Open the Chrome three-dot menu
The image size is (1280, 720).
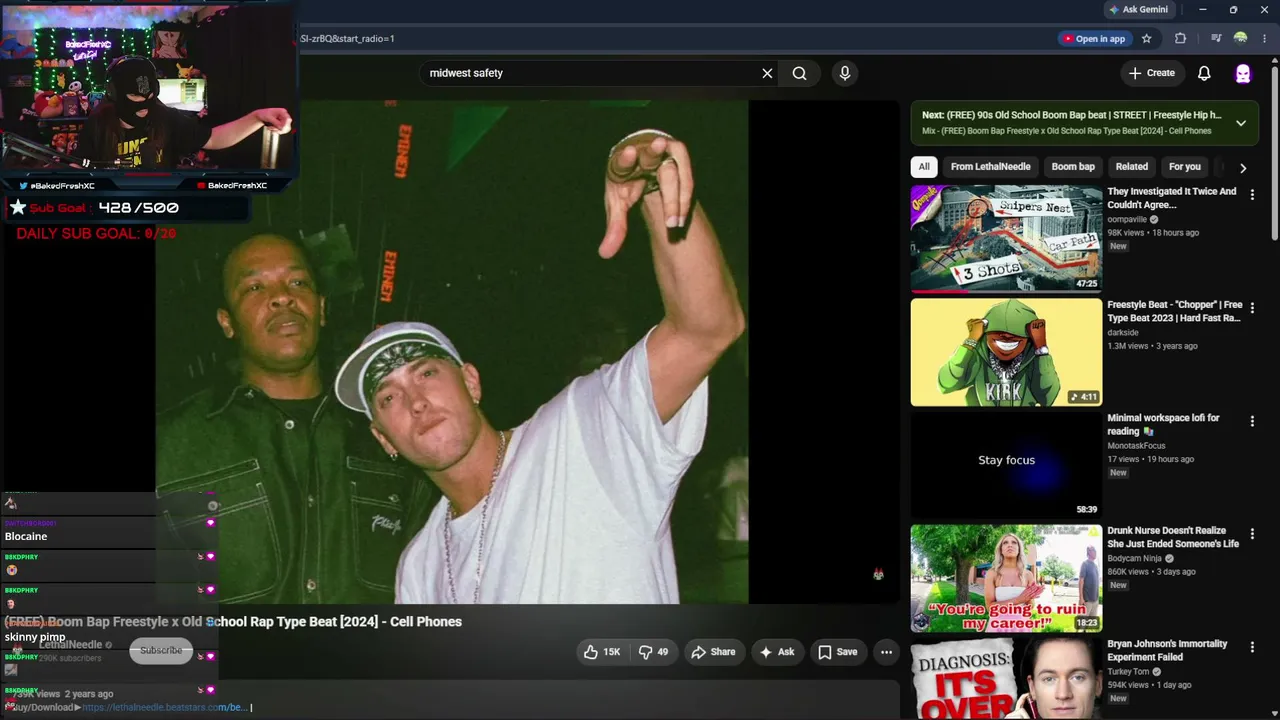pyautogui.click(x=1265, y=39)
